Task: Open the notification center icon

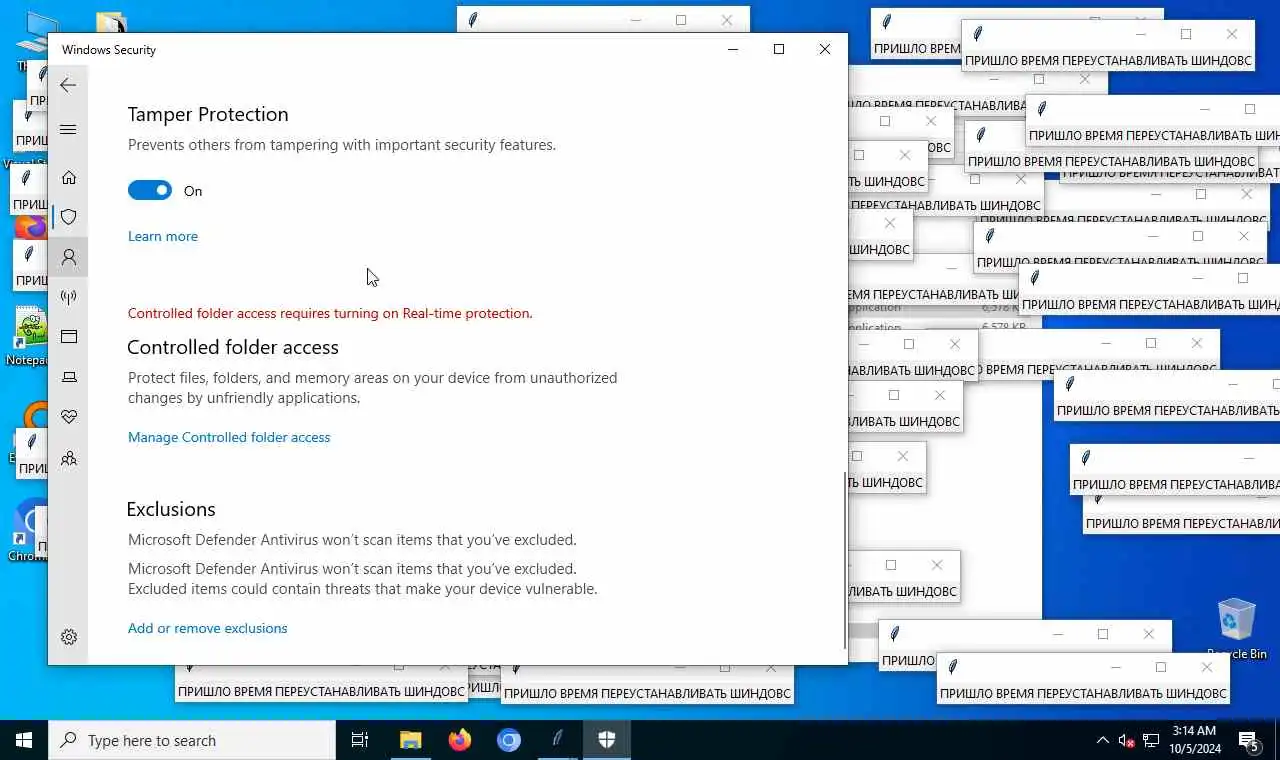Action: click(1249, 741)
